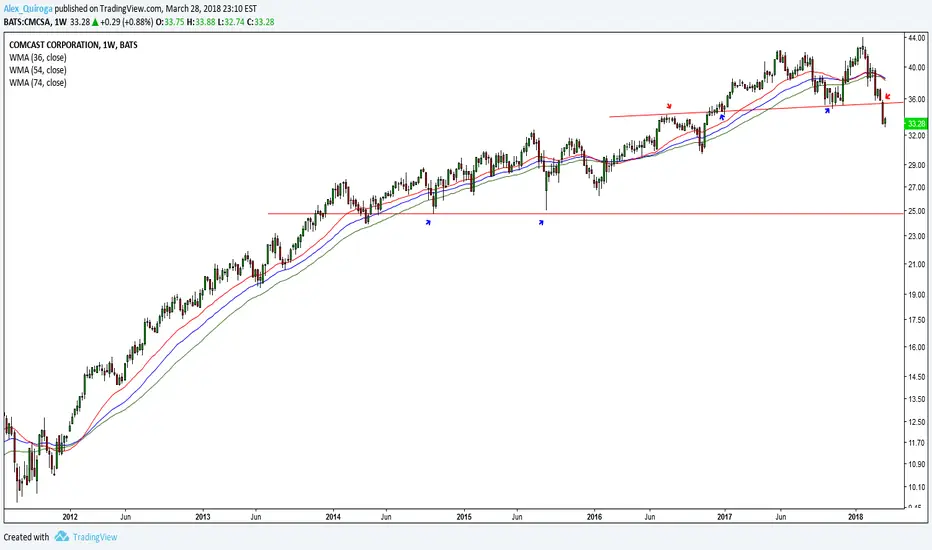Click the COMCAST CORPORATION, 1W, BATS legend title
The height and width of the screenshot is (550, 932).
tap(73, 45)
